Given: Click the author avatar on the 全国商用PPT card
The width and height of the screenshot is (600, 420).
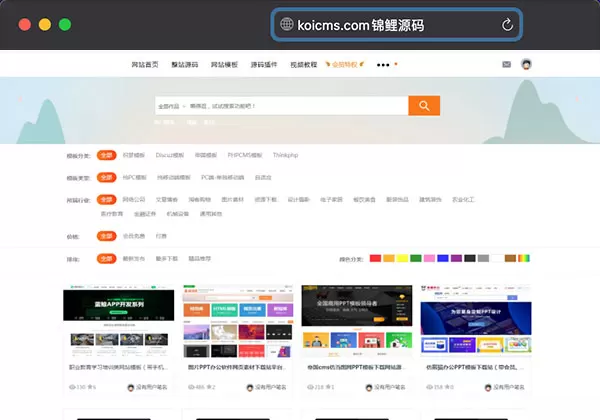Looking at the screenshot, I should coord(369,387).
